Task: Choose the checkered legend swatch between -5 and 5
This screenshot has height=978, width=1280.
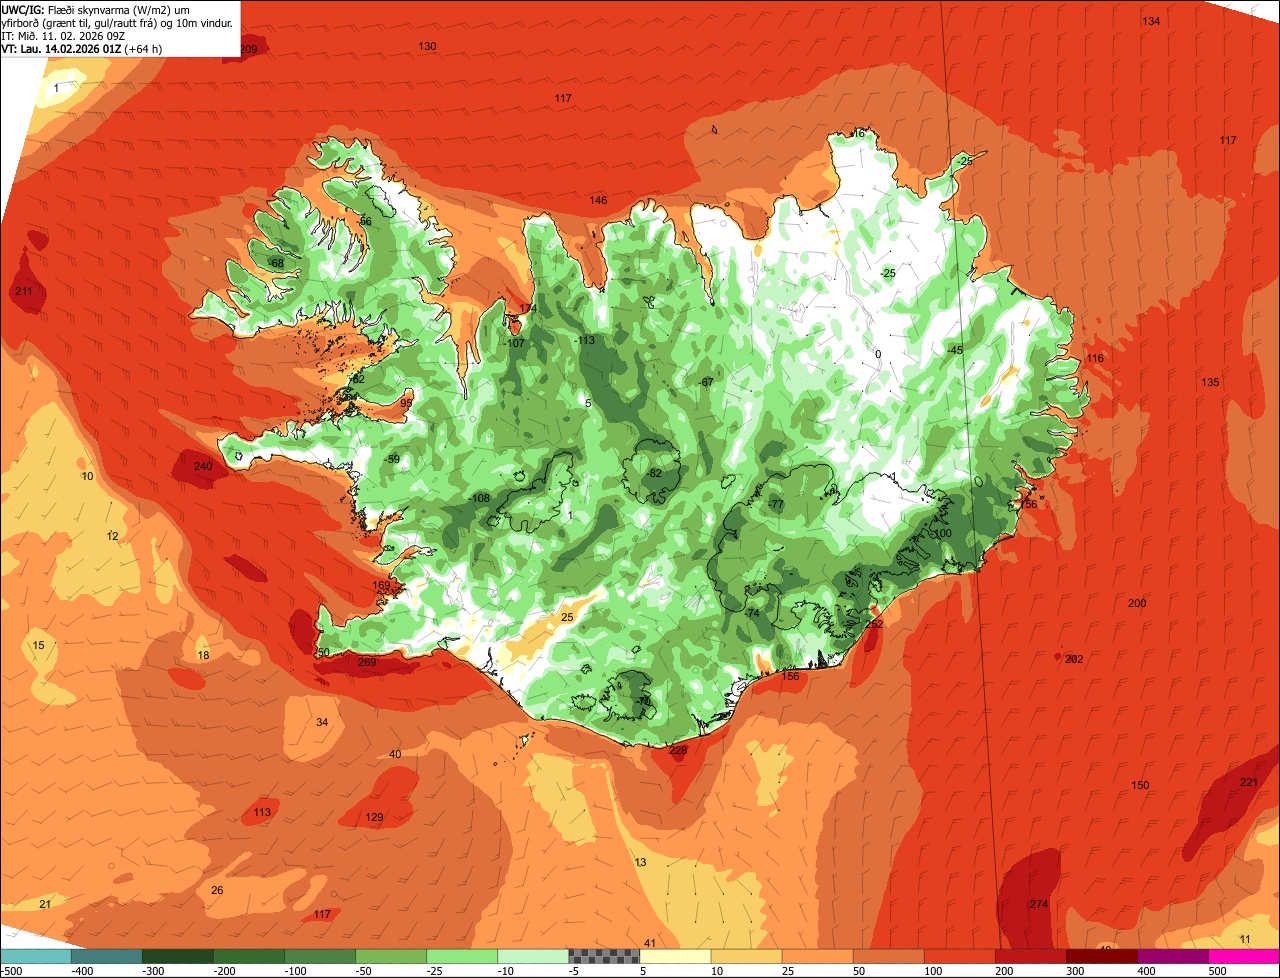Action: (604, 956)
